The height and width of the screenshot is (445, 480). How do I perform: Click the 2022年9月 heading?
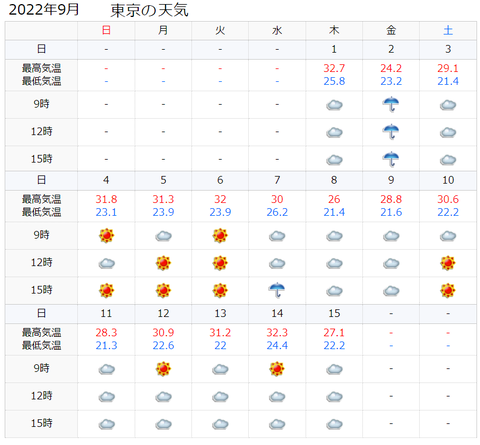point(44,9)
